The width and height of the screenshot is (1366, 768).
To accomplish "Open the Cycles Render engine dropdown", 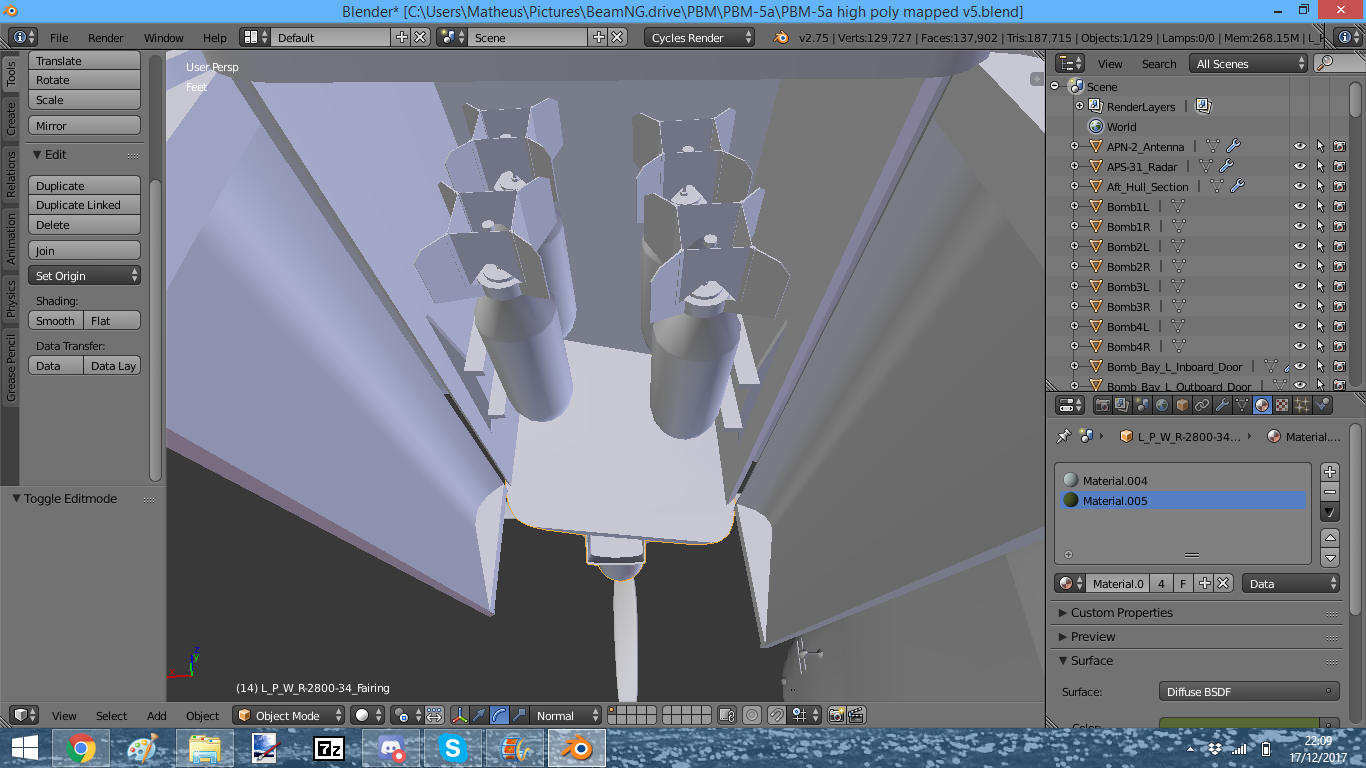I will 700,37.
